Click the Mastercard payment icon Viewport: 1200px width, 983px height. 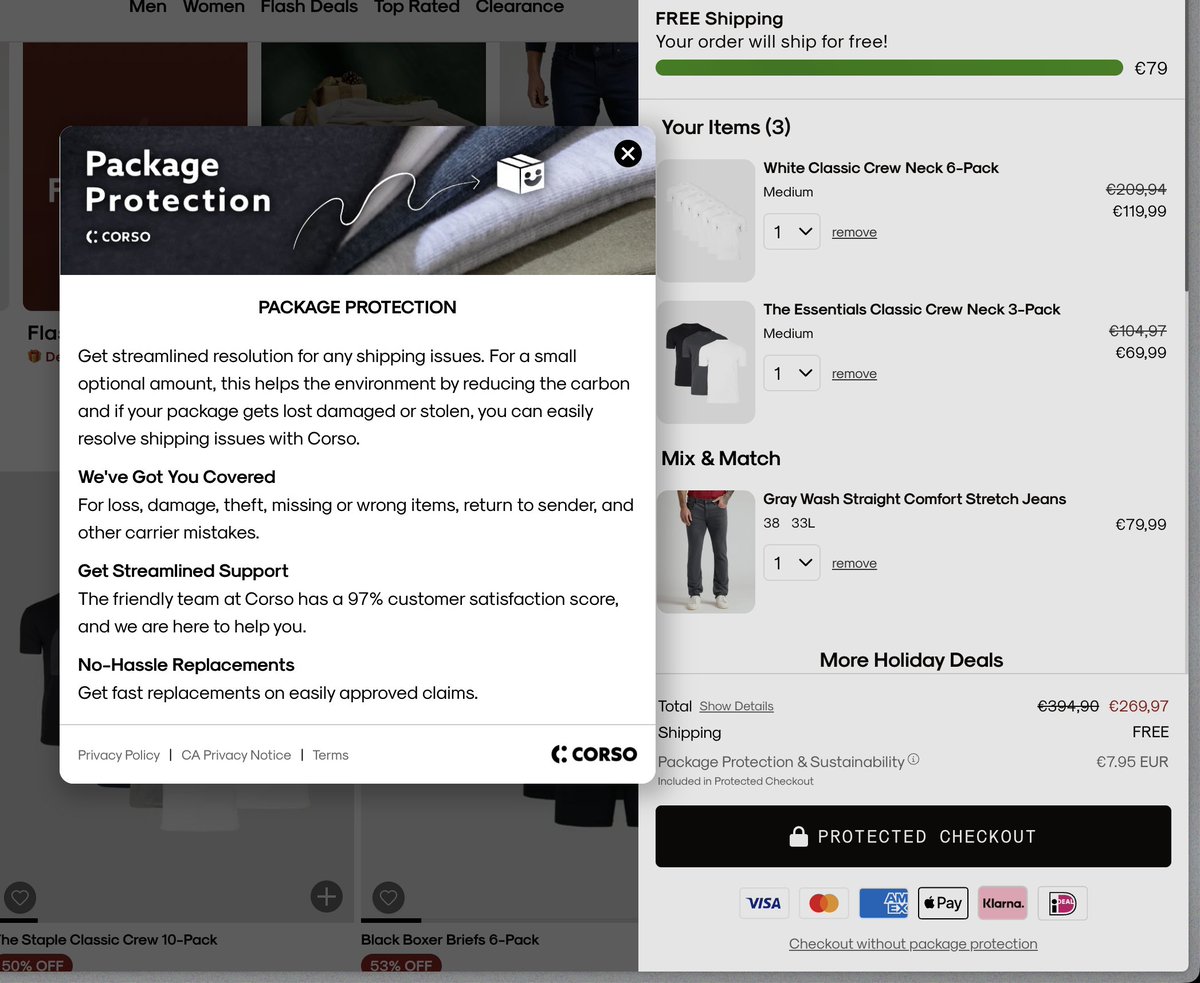coord(824,903)
